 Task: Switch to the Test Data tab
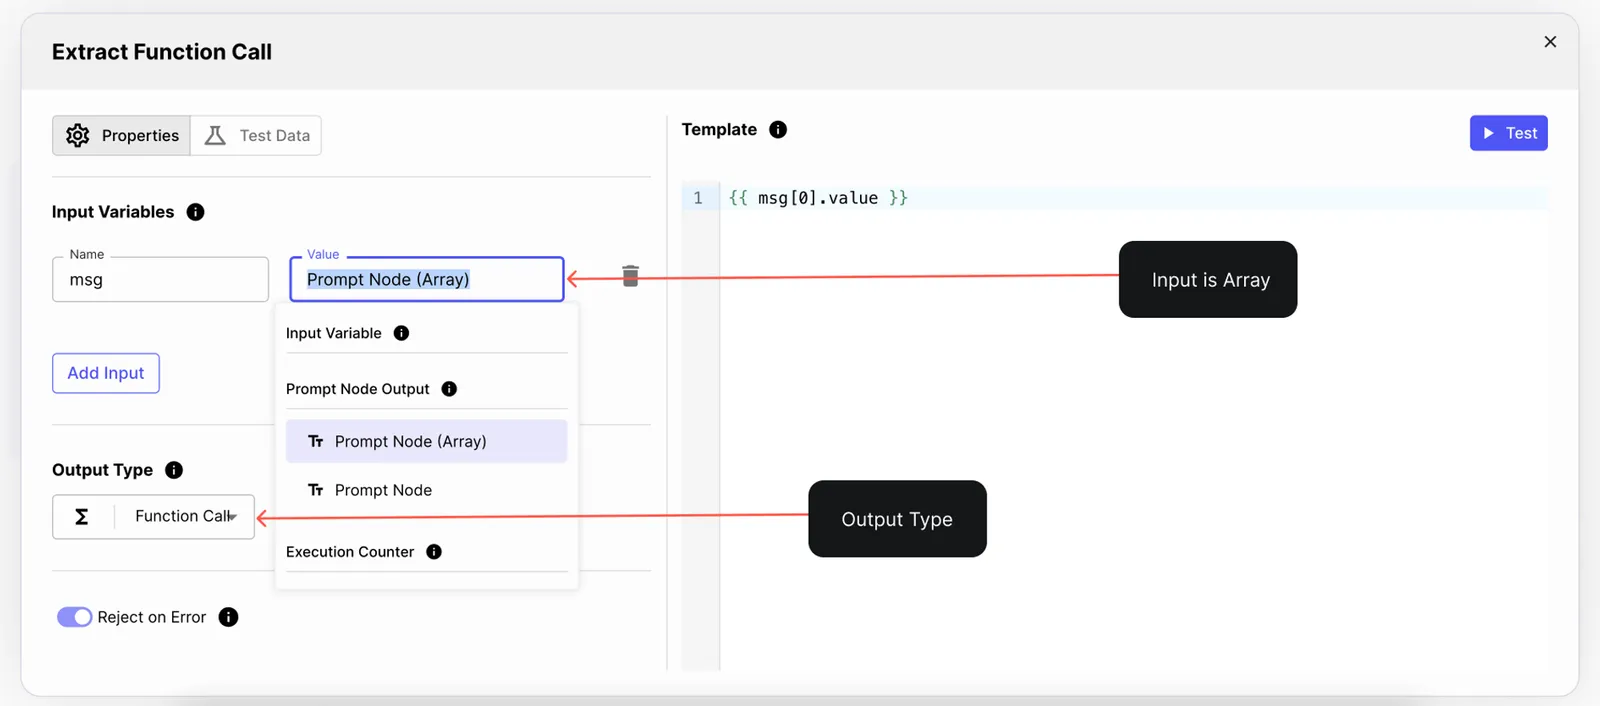[x=256, y=135]
